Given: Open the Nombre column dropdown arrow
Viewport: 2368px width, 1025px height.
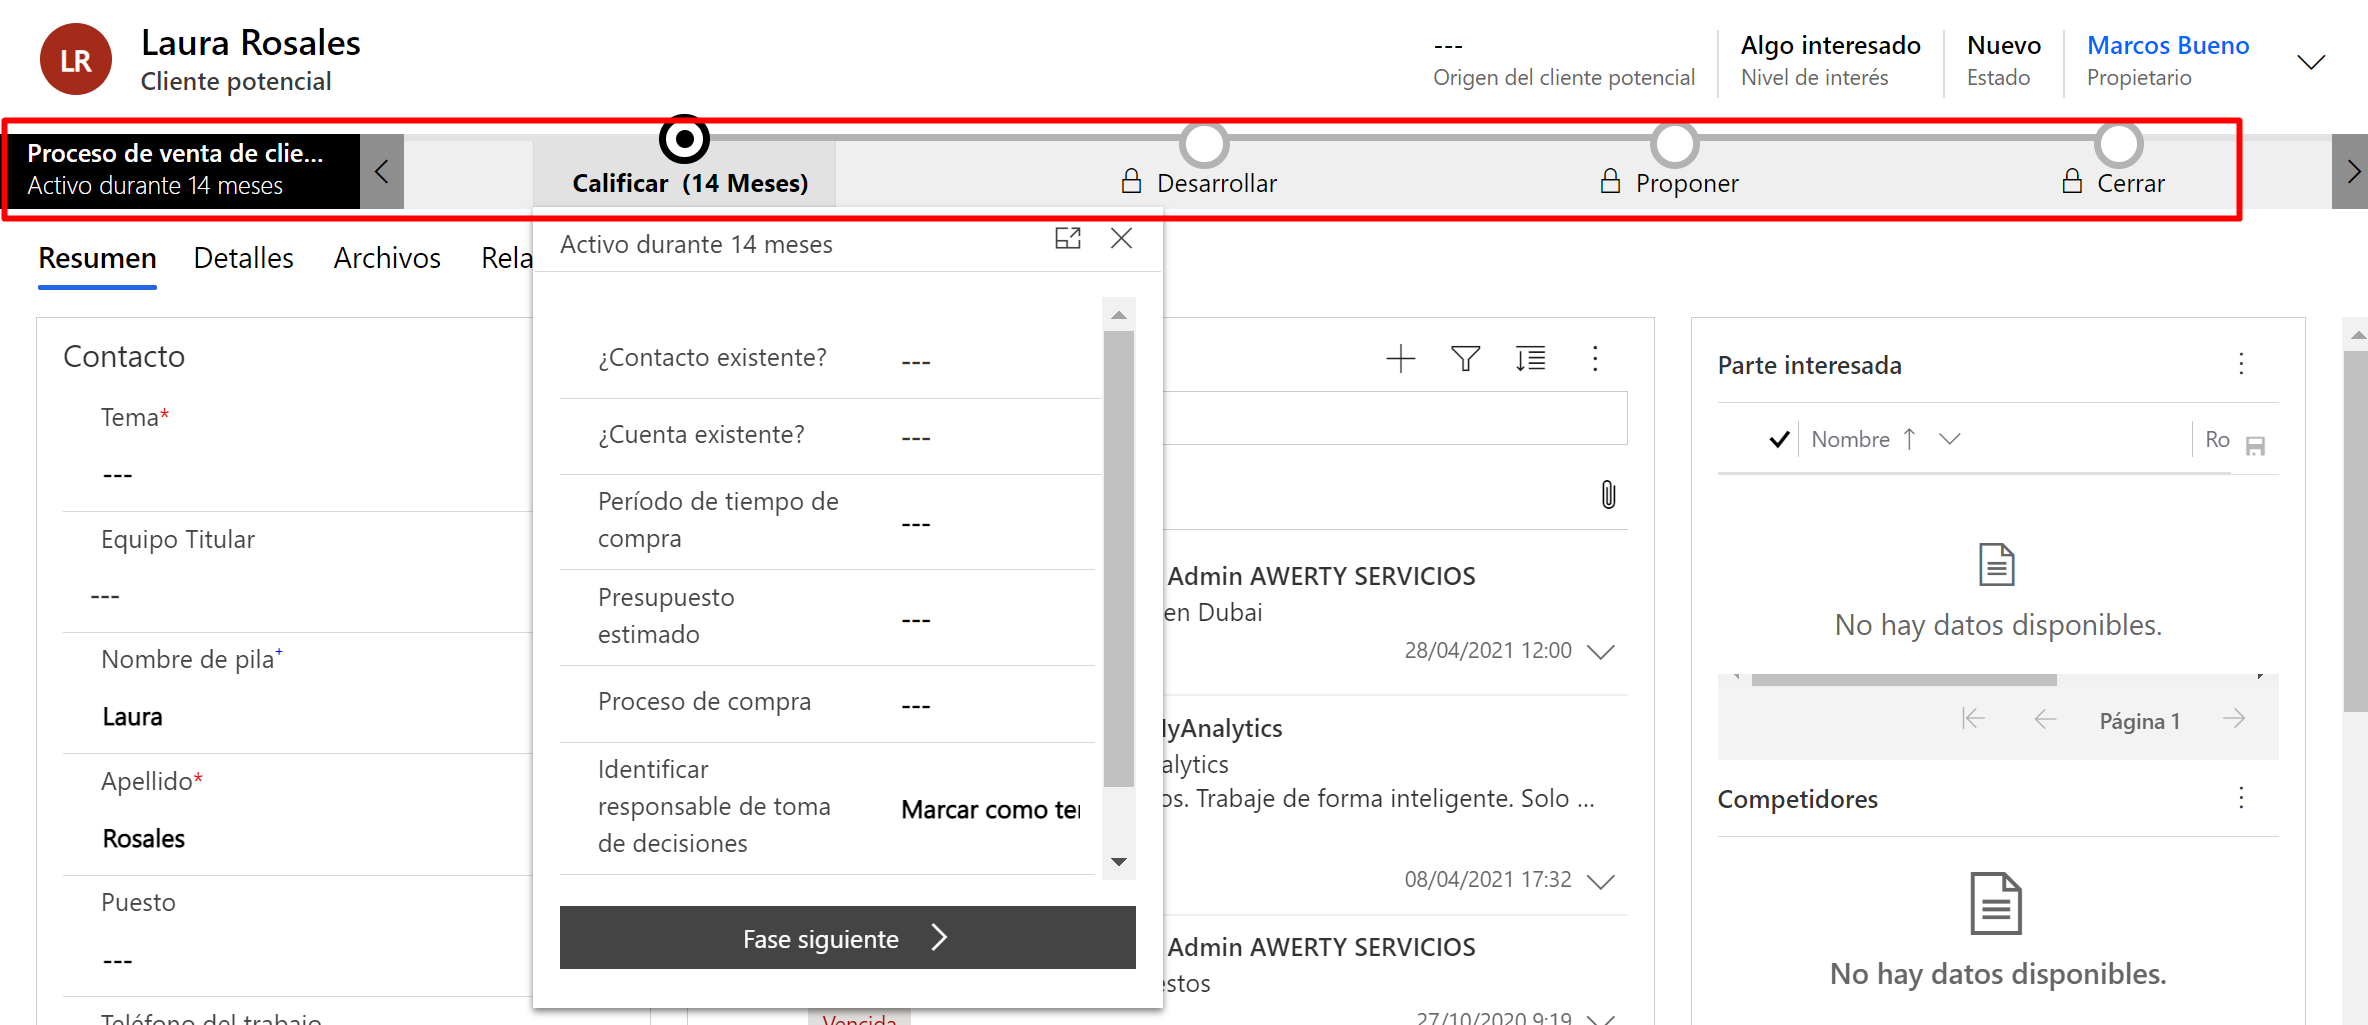Looking at the screenshot, I should click(x=1949, y=439).
